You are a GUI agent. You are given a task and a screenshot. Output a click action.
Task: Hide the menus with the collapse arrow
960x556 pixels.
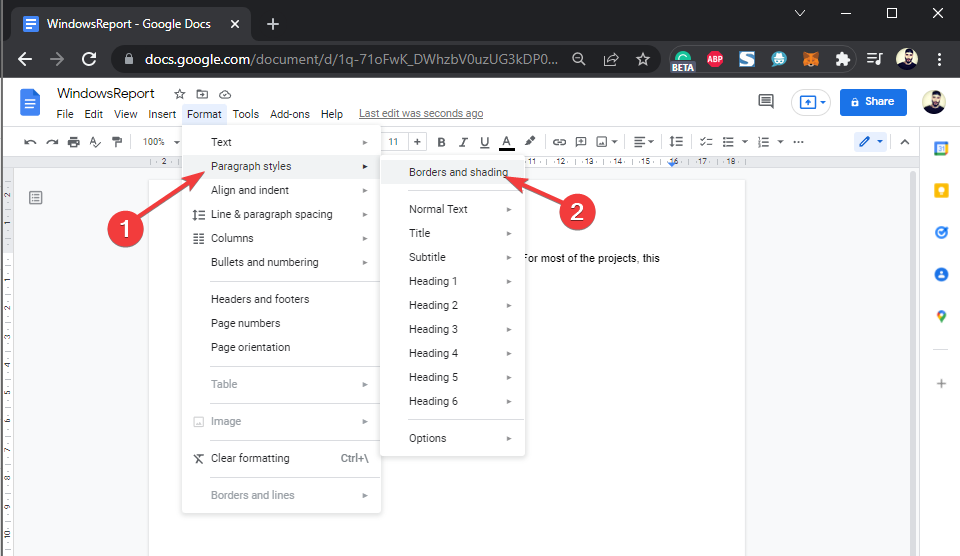[x=905, y=142]
